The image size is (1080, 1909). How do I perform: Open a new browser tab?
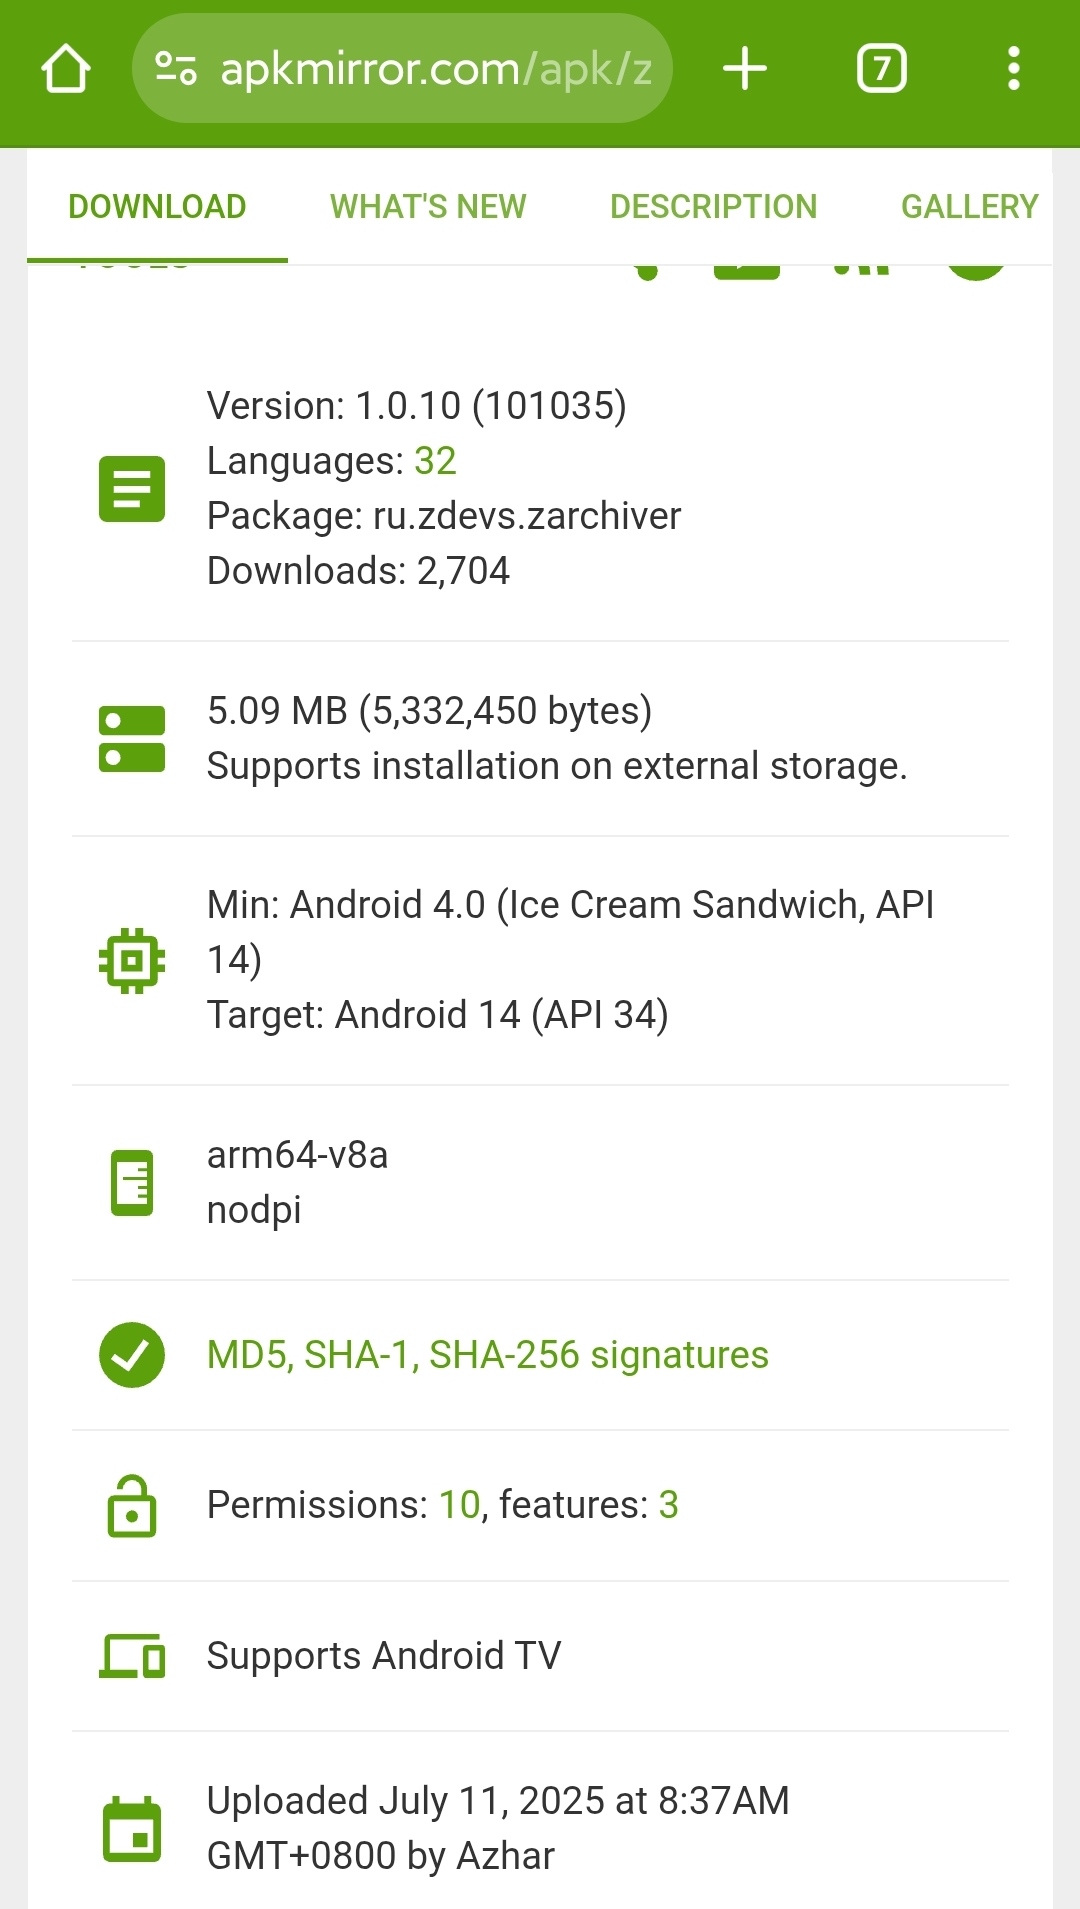click(745, 69)
